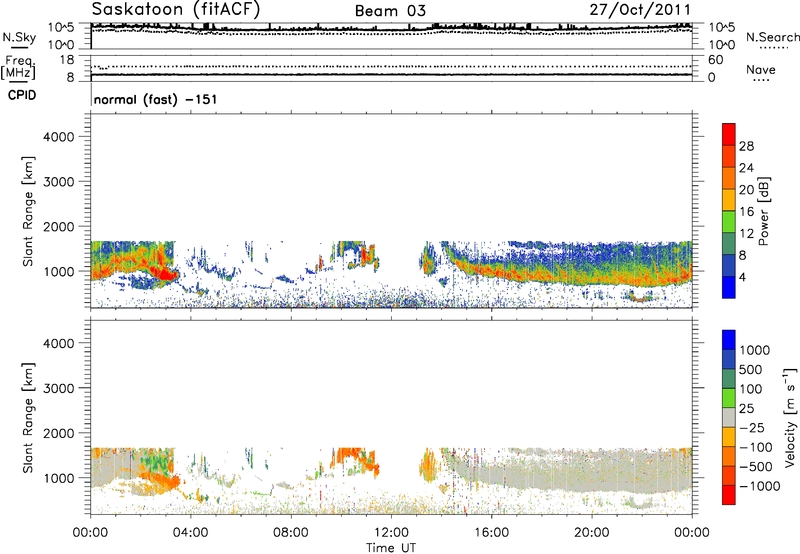
Task: Click the '28' label on Power colorbar
Action: click(746, 146)
